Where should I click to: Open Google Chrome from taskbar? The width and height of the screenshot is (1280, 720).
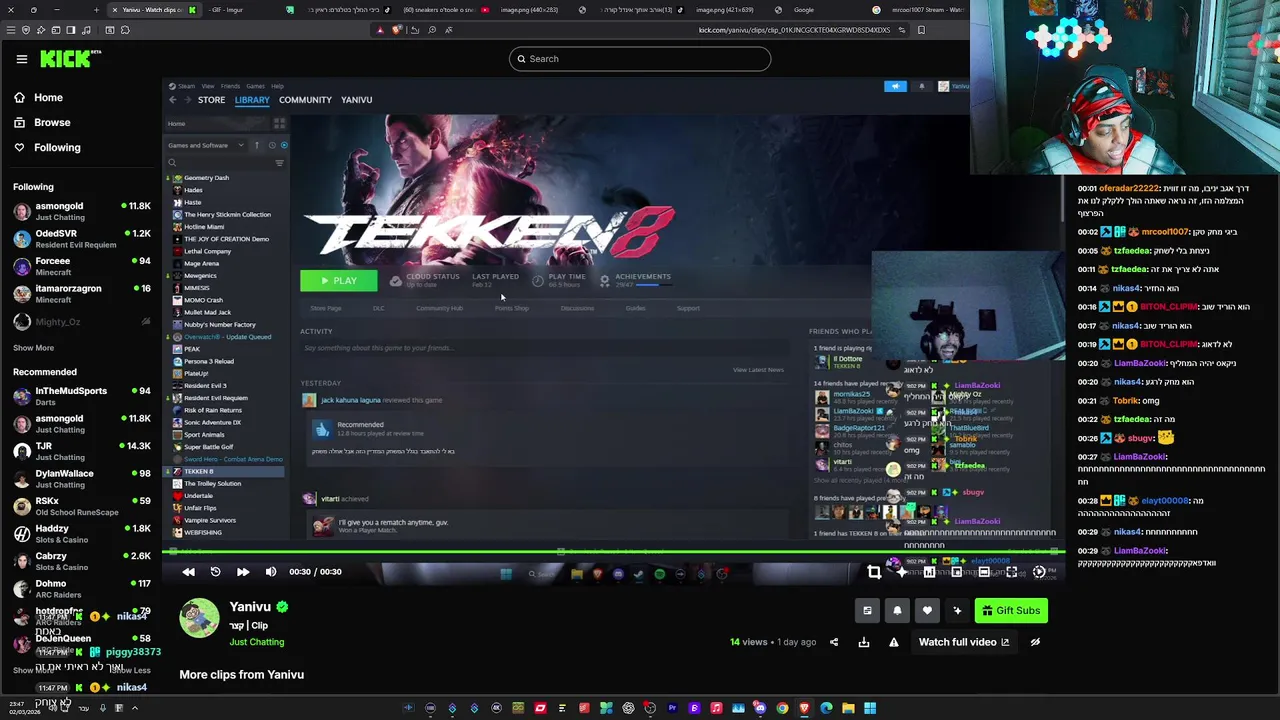(782, 708)
